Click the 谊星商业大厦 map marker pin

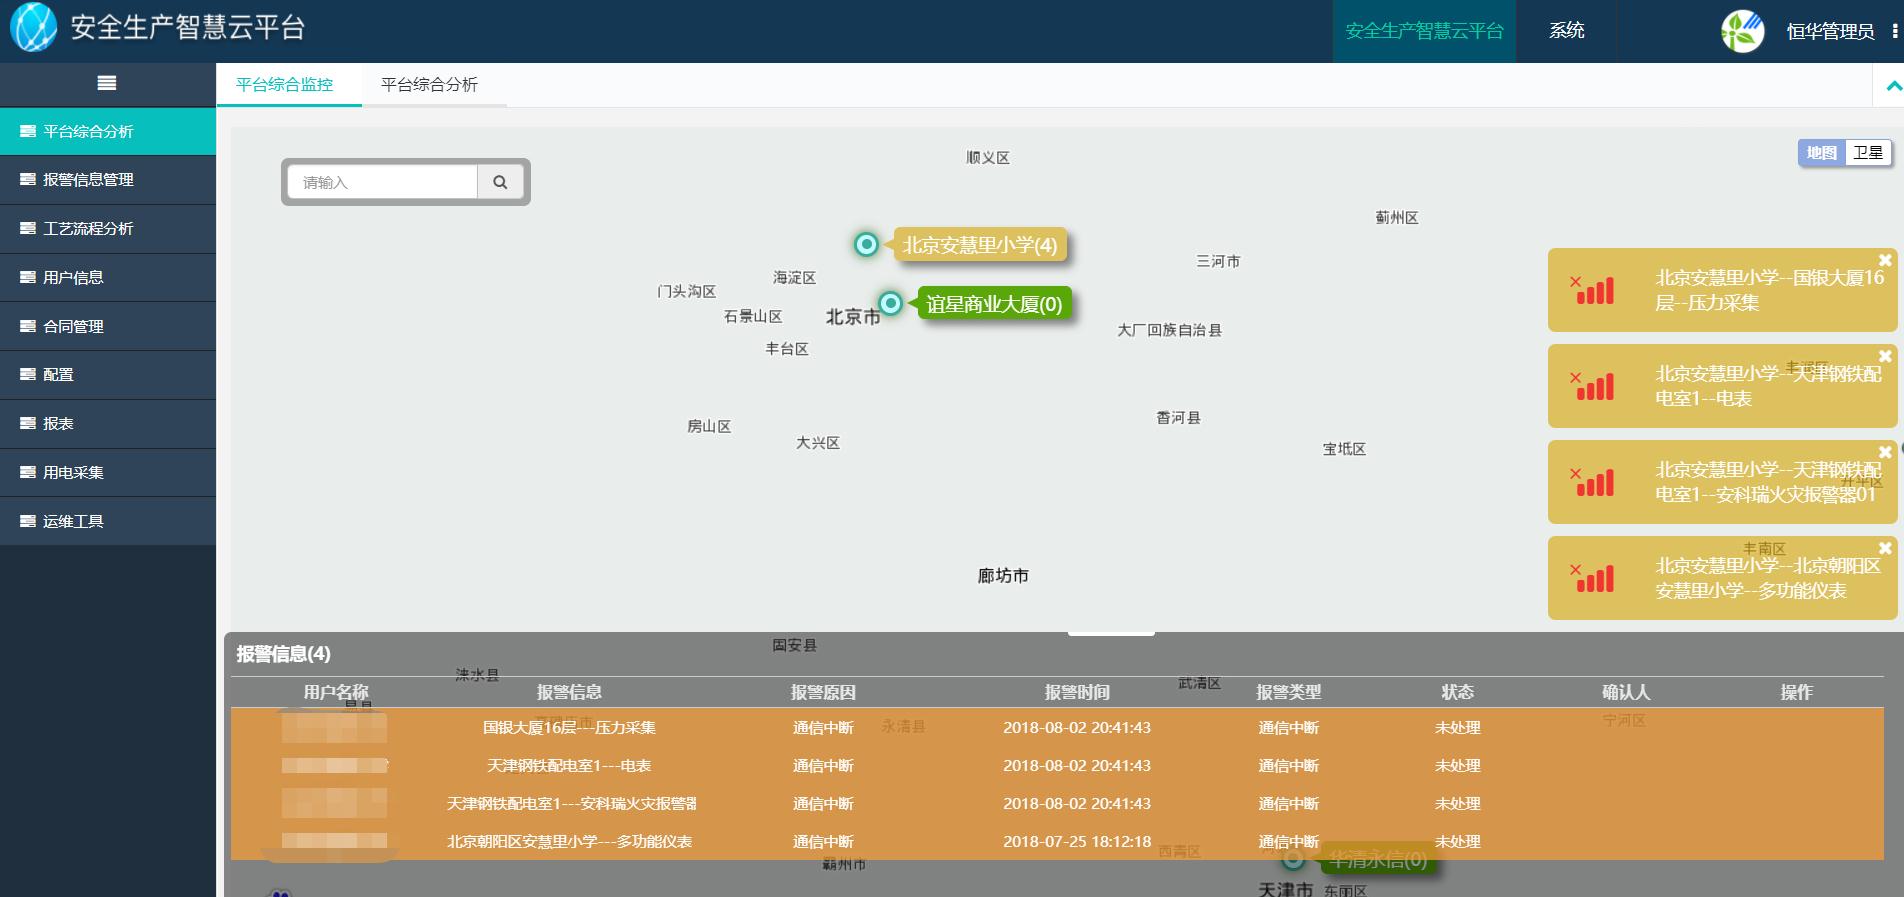tap(890, 303)
